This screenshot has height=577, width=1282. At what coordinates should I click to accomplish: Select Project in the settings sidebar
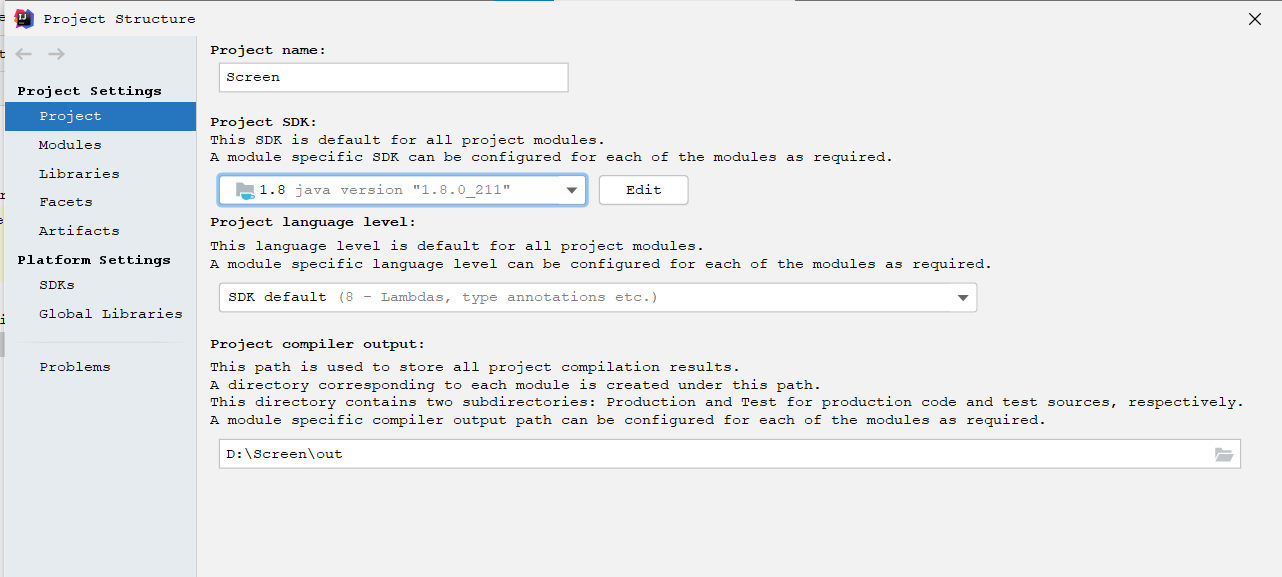[x=70, y=115]
